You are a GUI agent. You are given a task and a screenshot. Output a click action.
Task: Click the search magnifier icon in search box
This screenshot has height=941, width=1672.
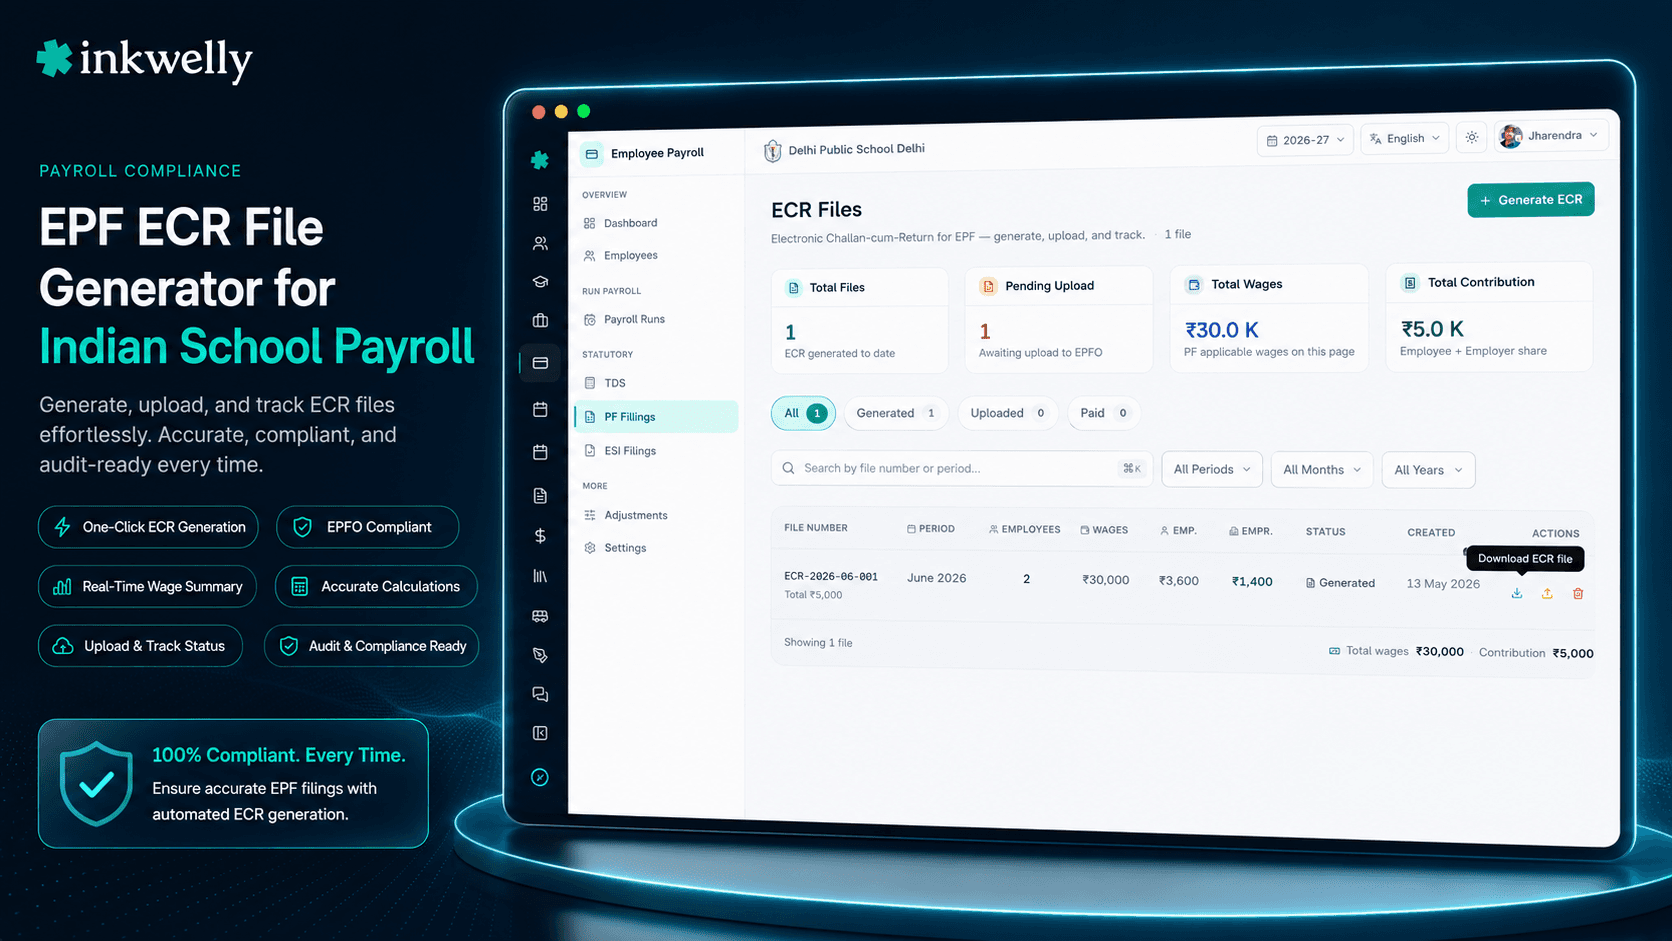(x=788, y=468)
